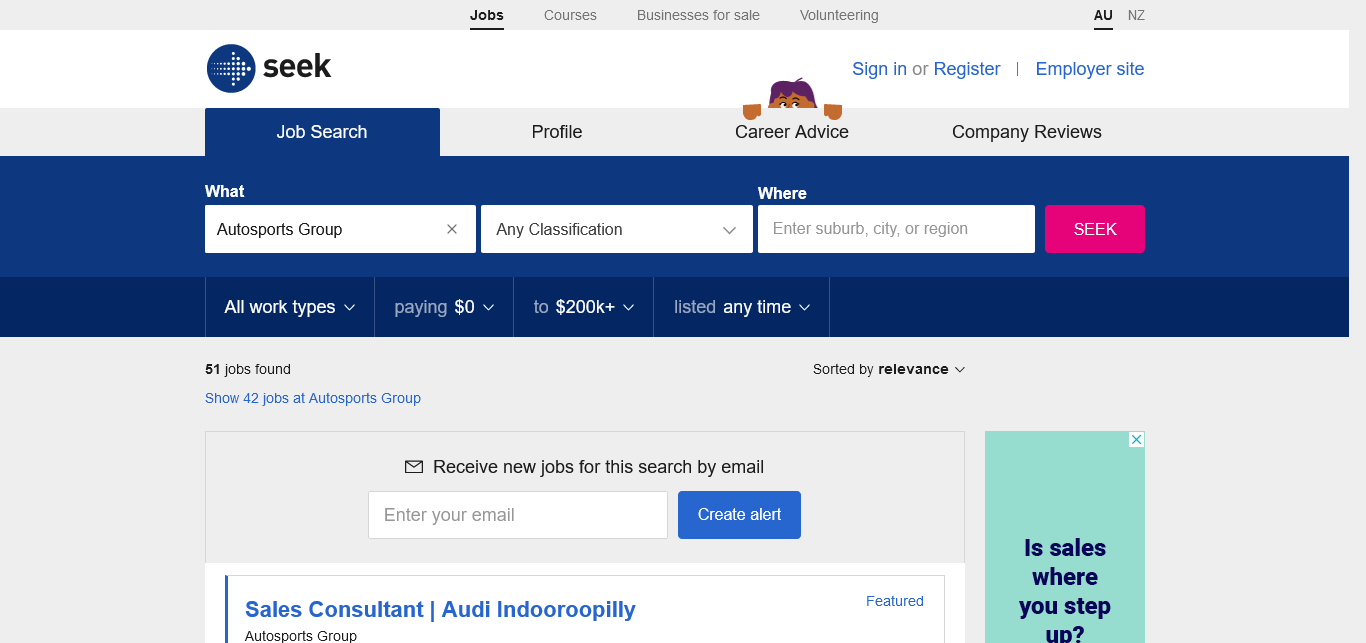This screenshot has height=643, width=1366.
Task: Open the All work types filter
Action: pyautogui.click(x=289, y=307)
